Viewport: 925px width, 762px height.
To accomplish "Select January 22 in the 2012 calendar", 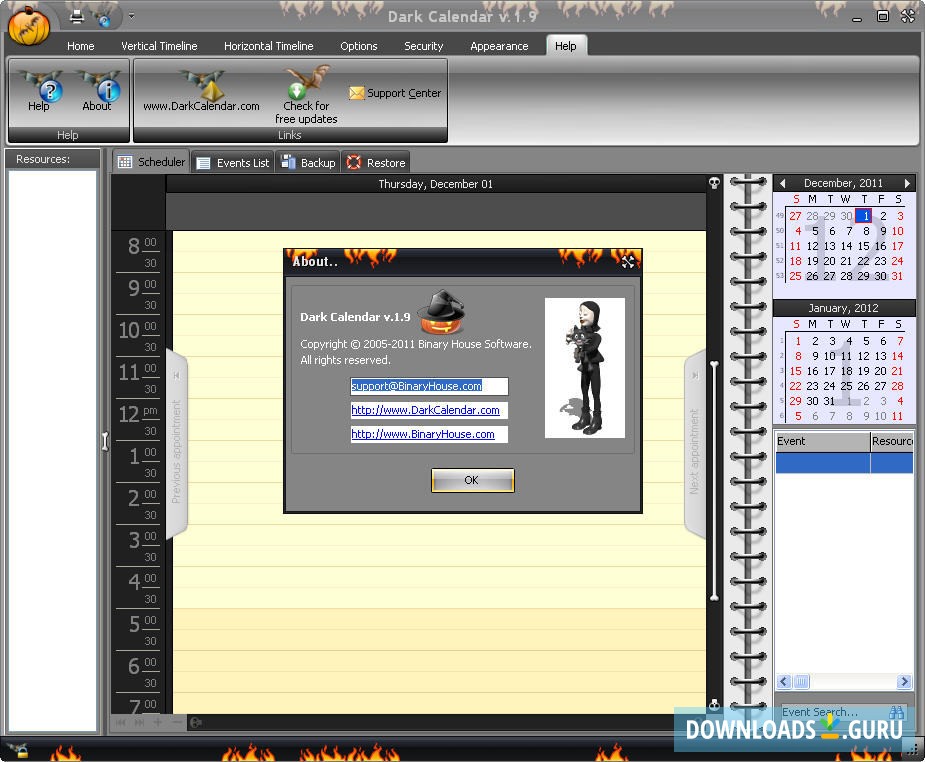I will click(x=795, y=386).
